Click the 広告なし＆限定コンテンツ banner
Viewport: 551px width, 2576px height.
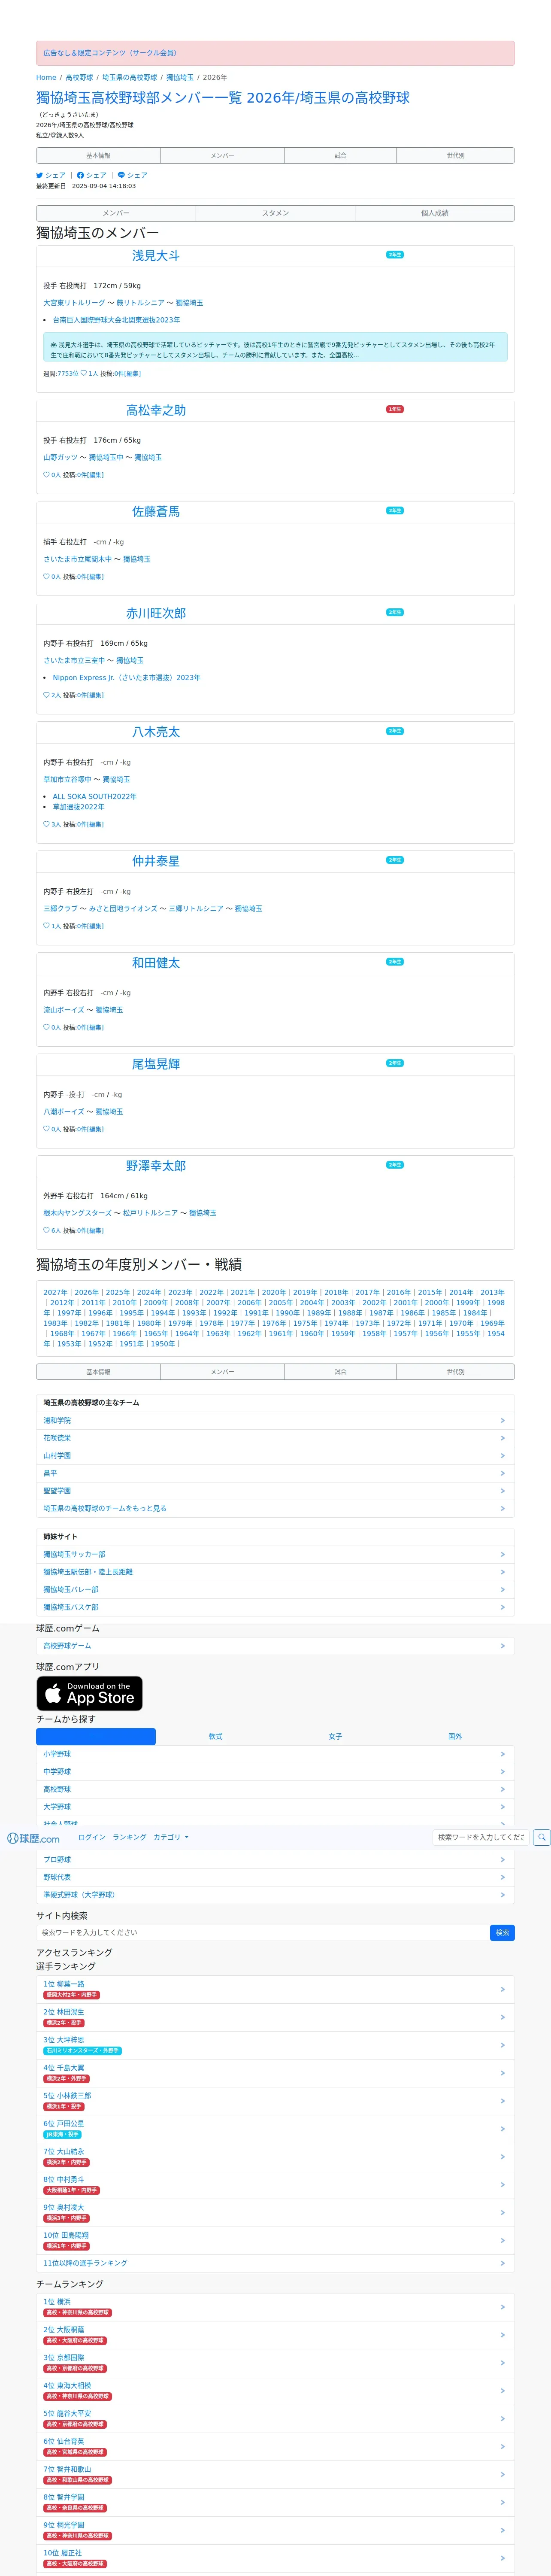coord(275,53)
